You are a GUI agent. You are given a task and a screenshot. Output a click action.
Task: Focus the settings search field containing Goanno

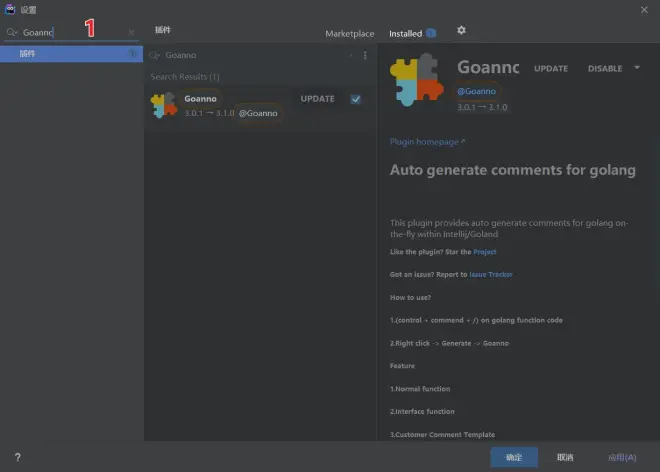coord(74,32)
